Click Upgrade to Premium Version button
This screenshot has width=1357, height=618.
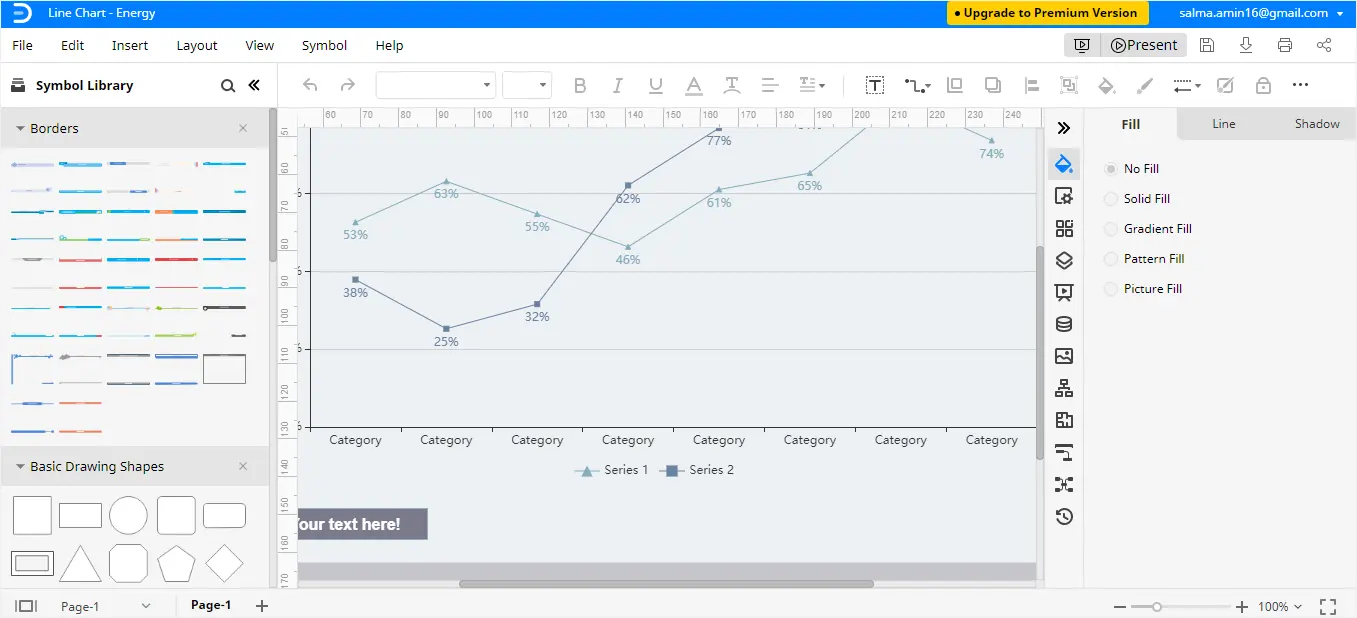pos(1047,13)
